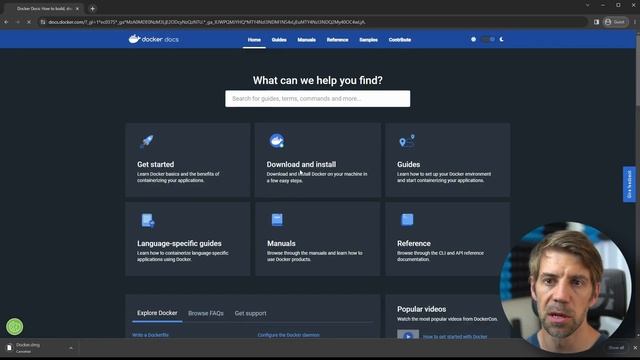Image resolution: width=640 pixels, height=360 pixels.
Task: Click the Guides map pin icon
Action: 407,141
